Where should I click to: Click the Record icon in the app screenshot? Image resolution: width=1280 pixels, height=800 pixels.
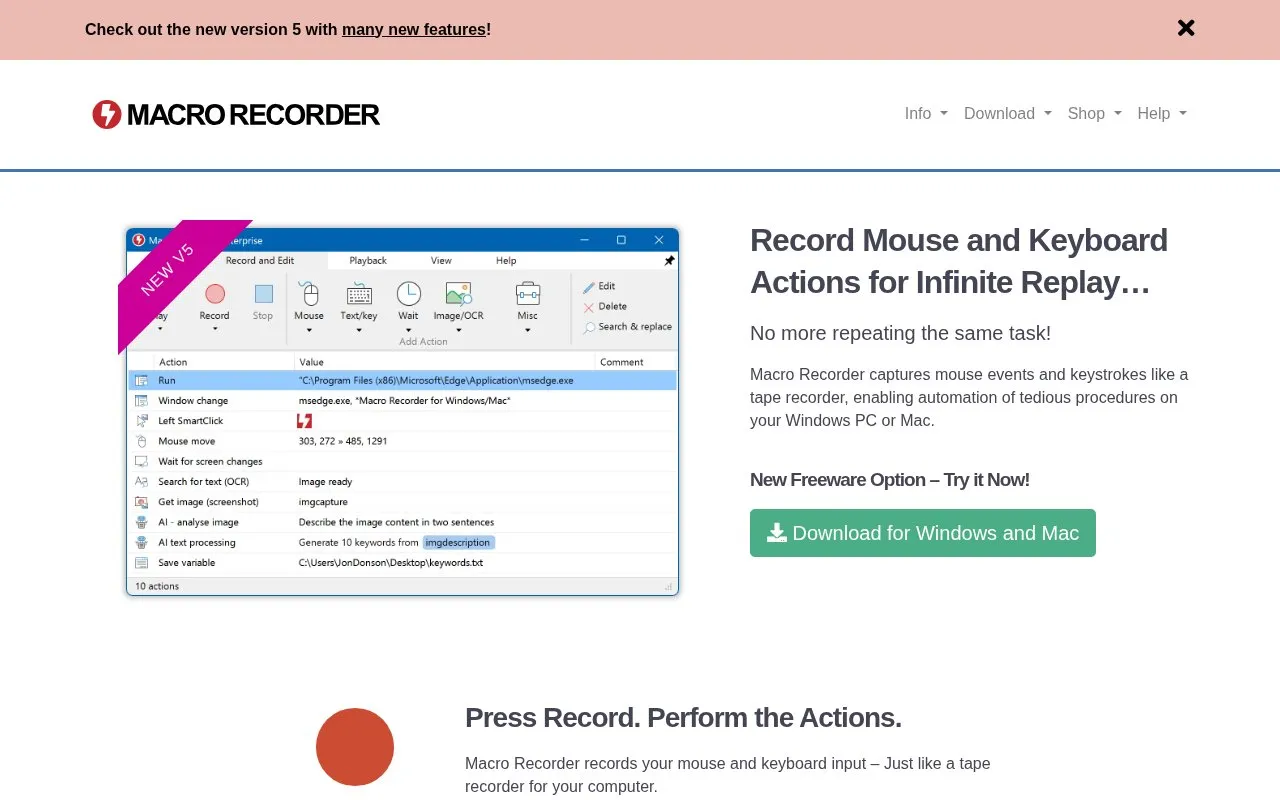pos(215,294)
